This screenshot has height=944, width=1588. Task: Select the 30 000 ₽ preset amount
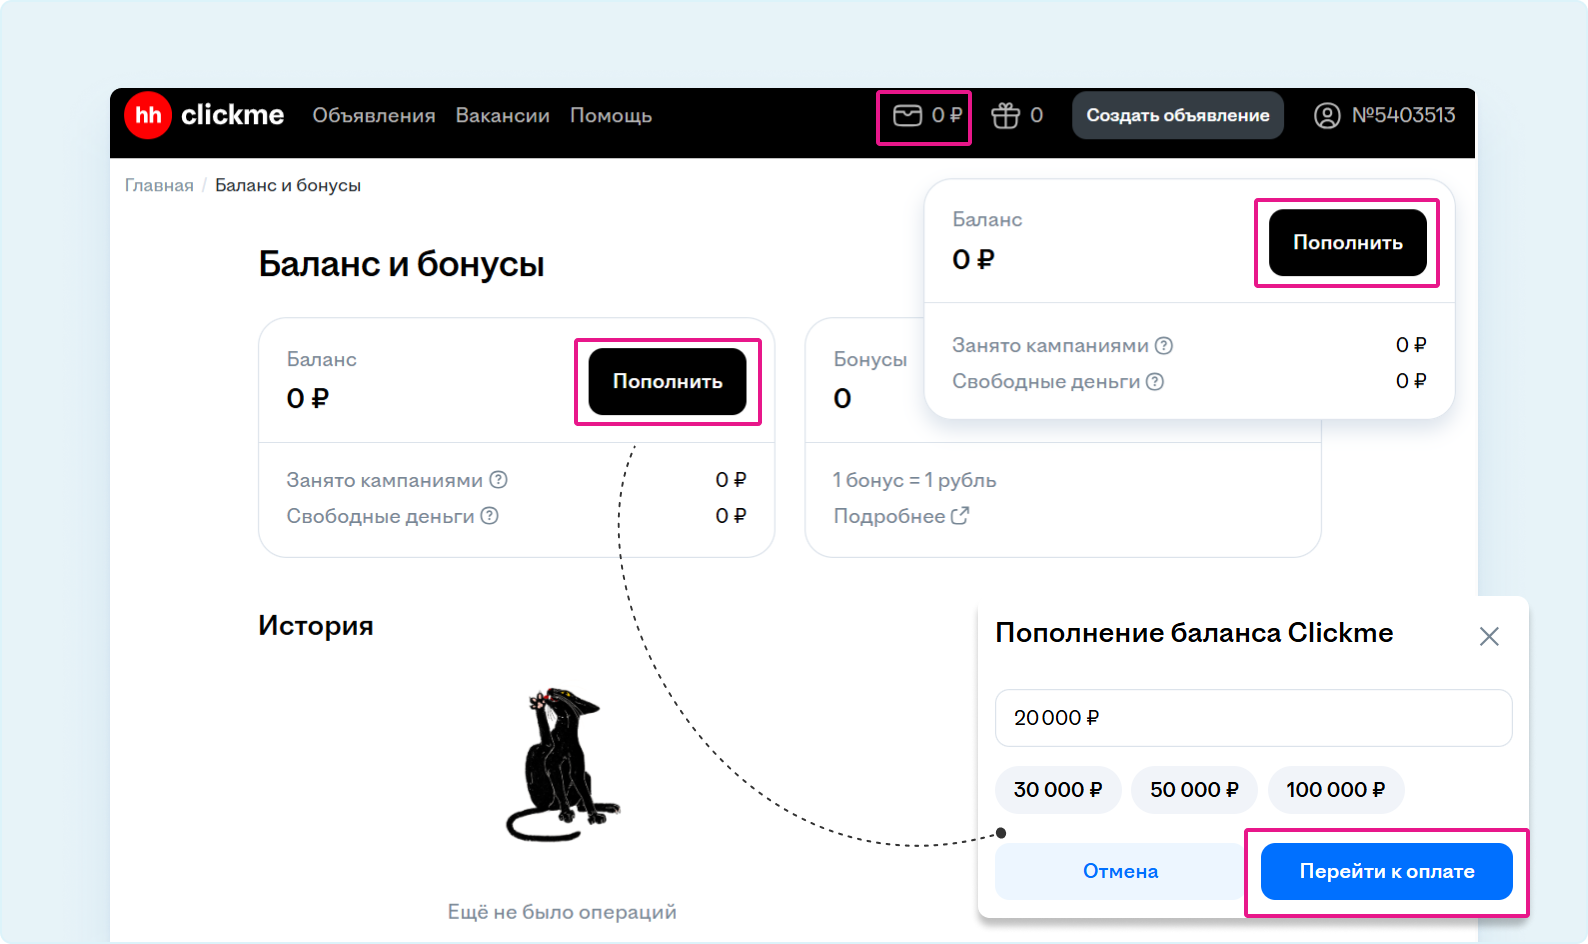click(1057, 790)
